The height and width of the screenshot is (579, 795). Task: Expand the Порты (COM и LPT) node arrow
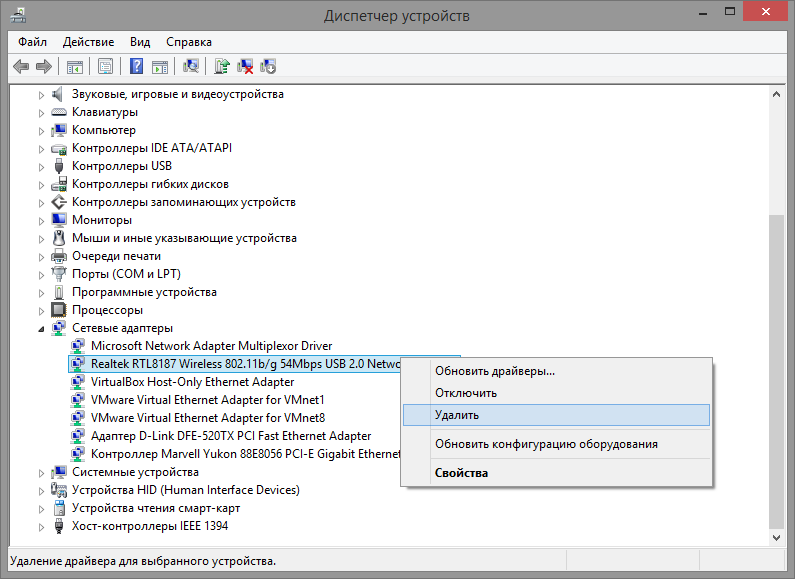tap(41, 275)
